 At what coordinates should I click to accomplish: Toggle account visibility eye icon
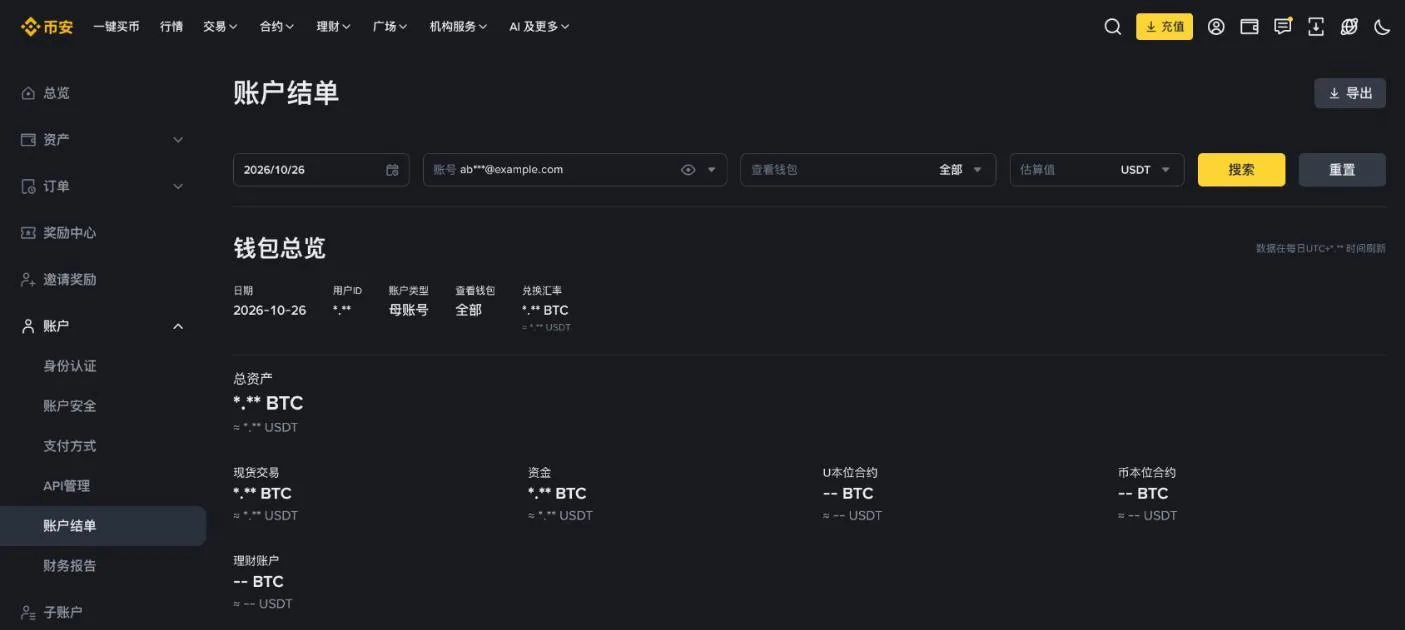688,170
